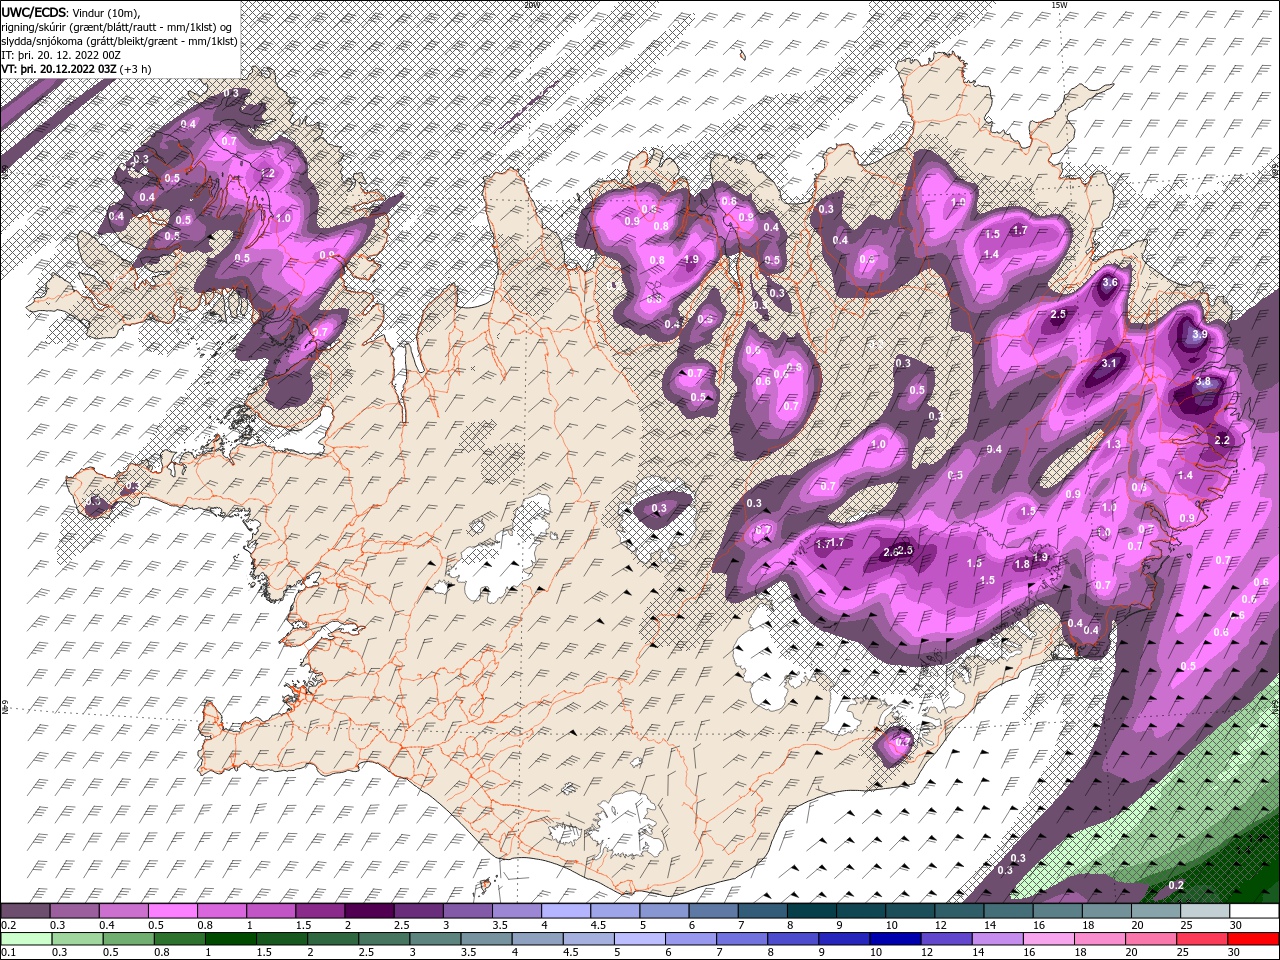Screen dimensions: 1280x960
Task: Select the 3.6 precipitation value on the map
Action: pos(1109,283)
